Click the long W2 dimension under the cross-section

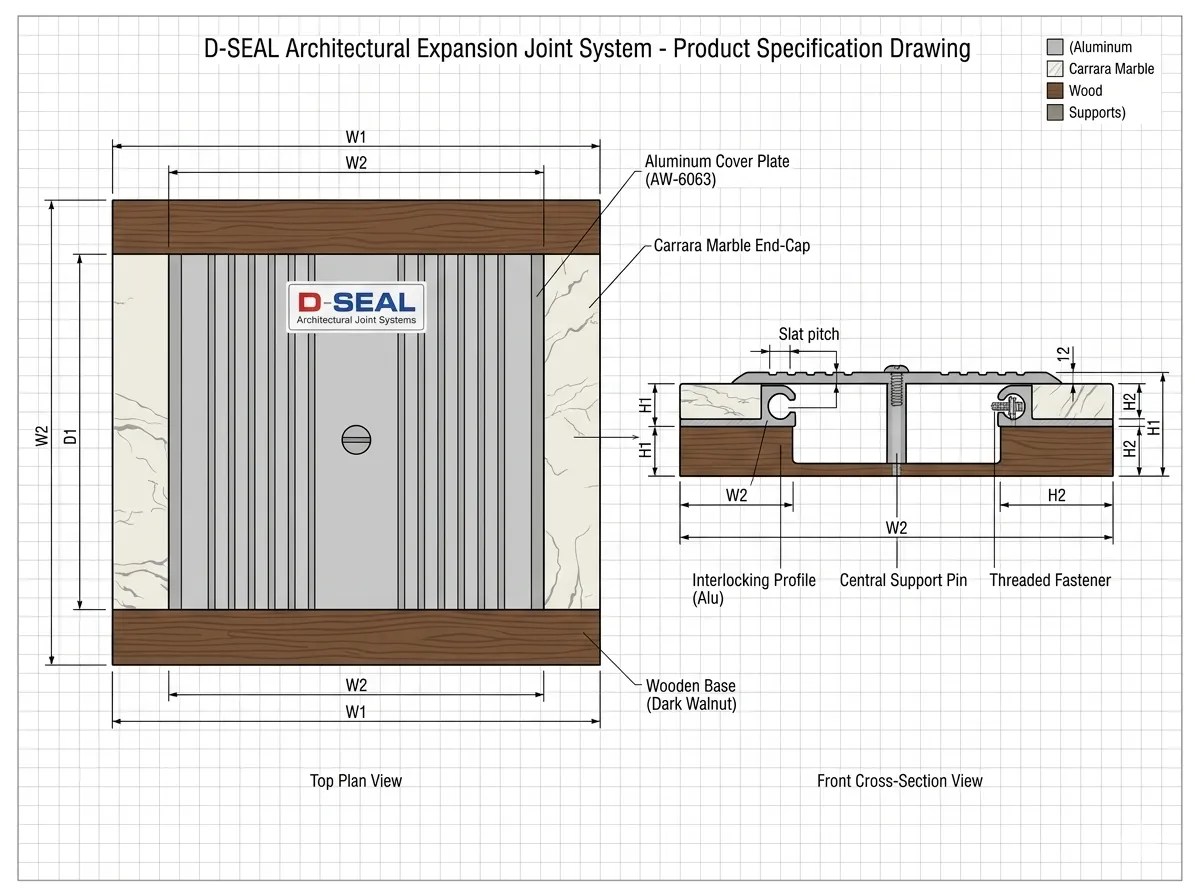click(896, 528)
